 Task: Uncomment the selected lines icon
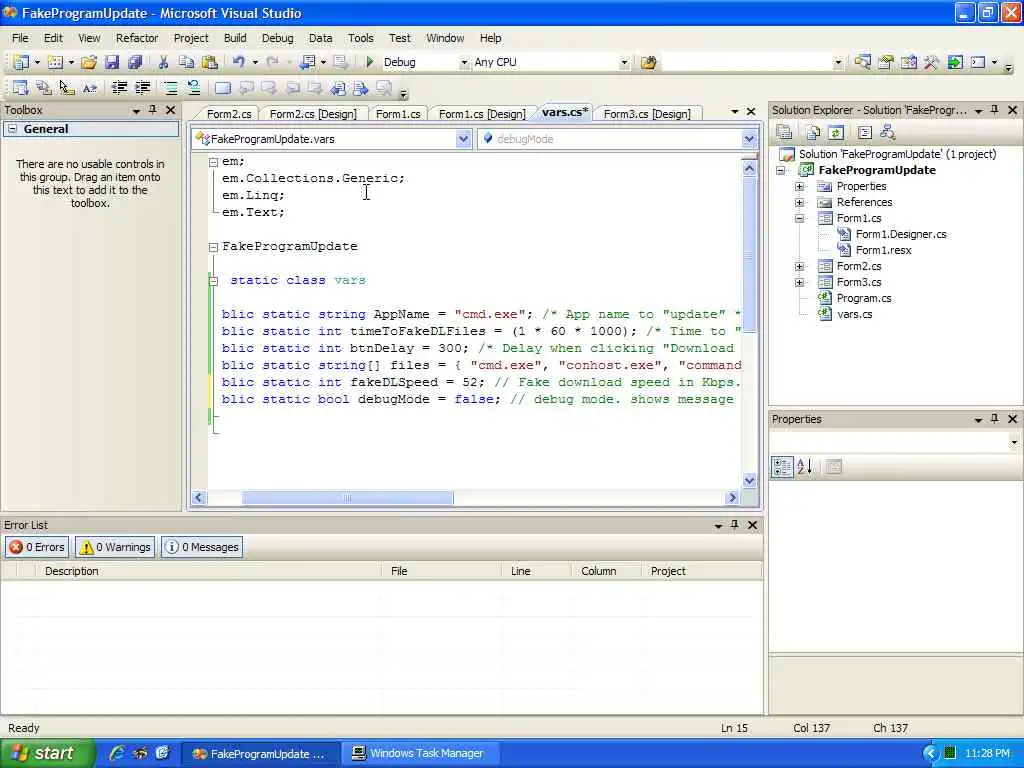point(193,88)
